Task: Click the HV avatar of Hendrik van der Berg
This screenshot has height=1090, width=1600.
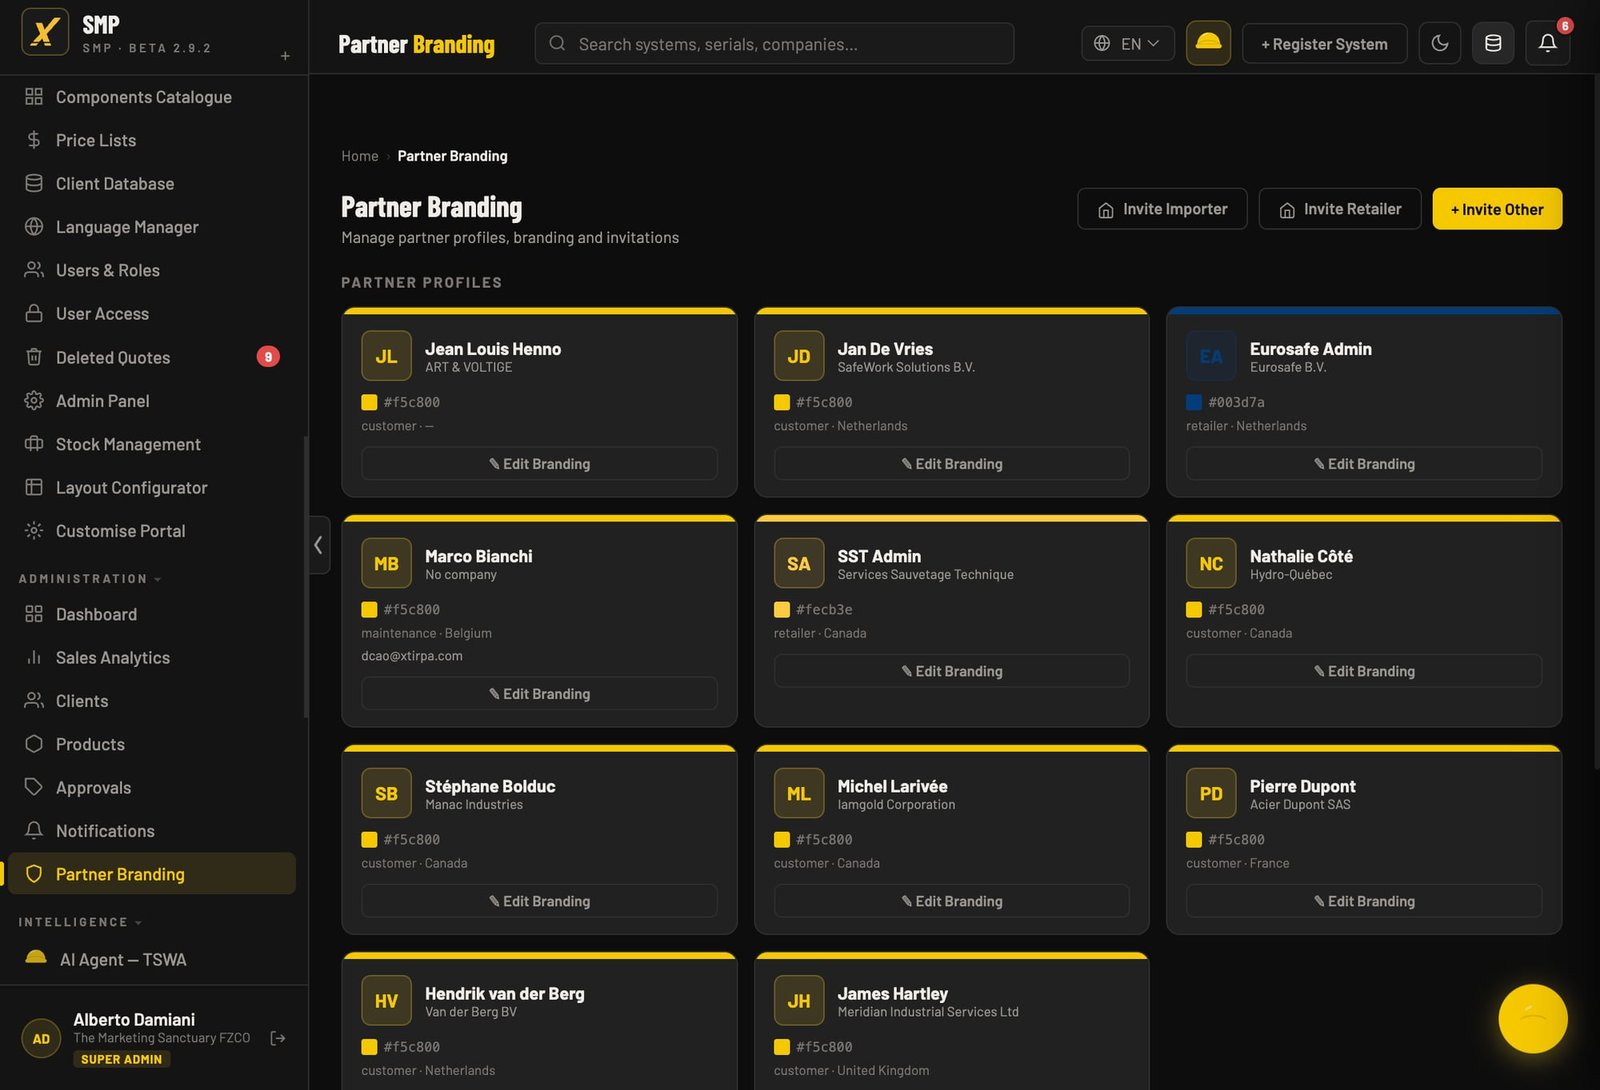Action: (386, 1001)
